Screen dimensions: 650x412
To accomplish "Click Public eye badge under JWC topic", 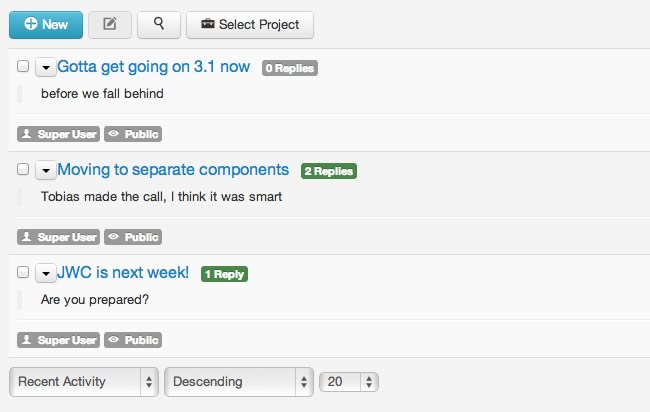I will click(x=133, y=340).
